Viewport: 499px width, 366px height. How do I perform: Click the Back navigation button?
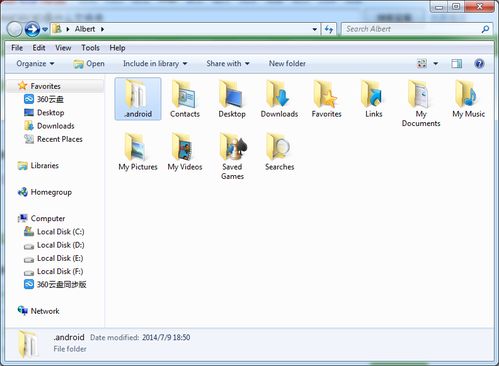(x=15, y=29)
